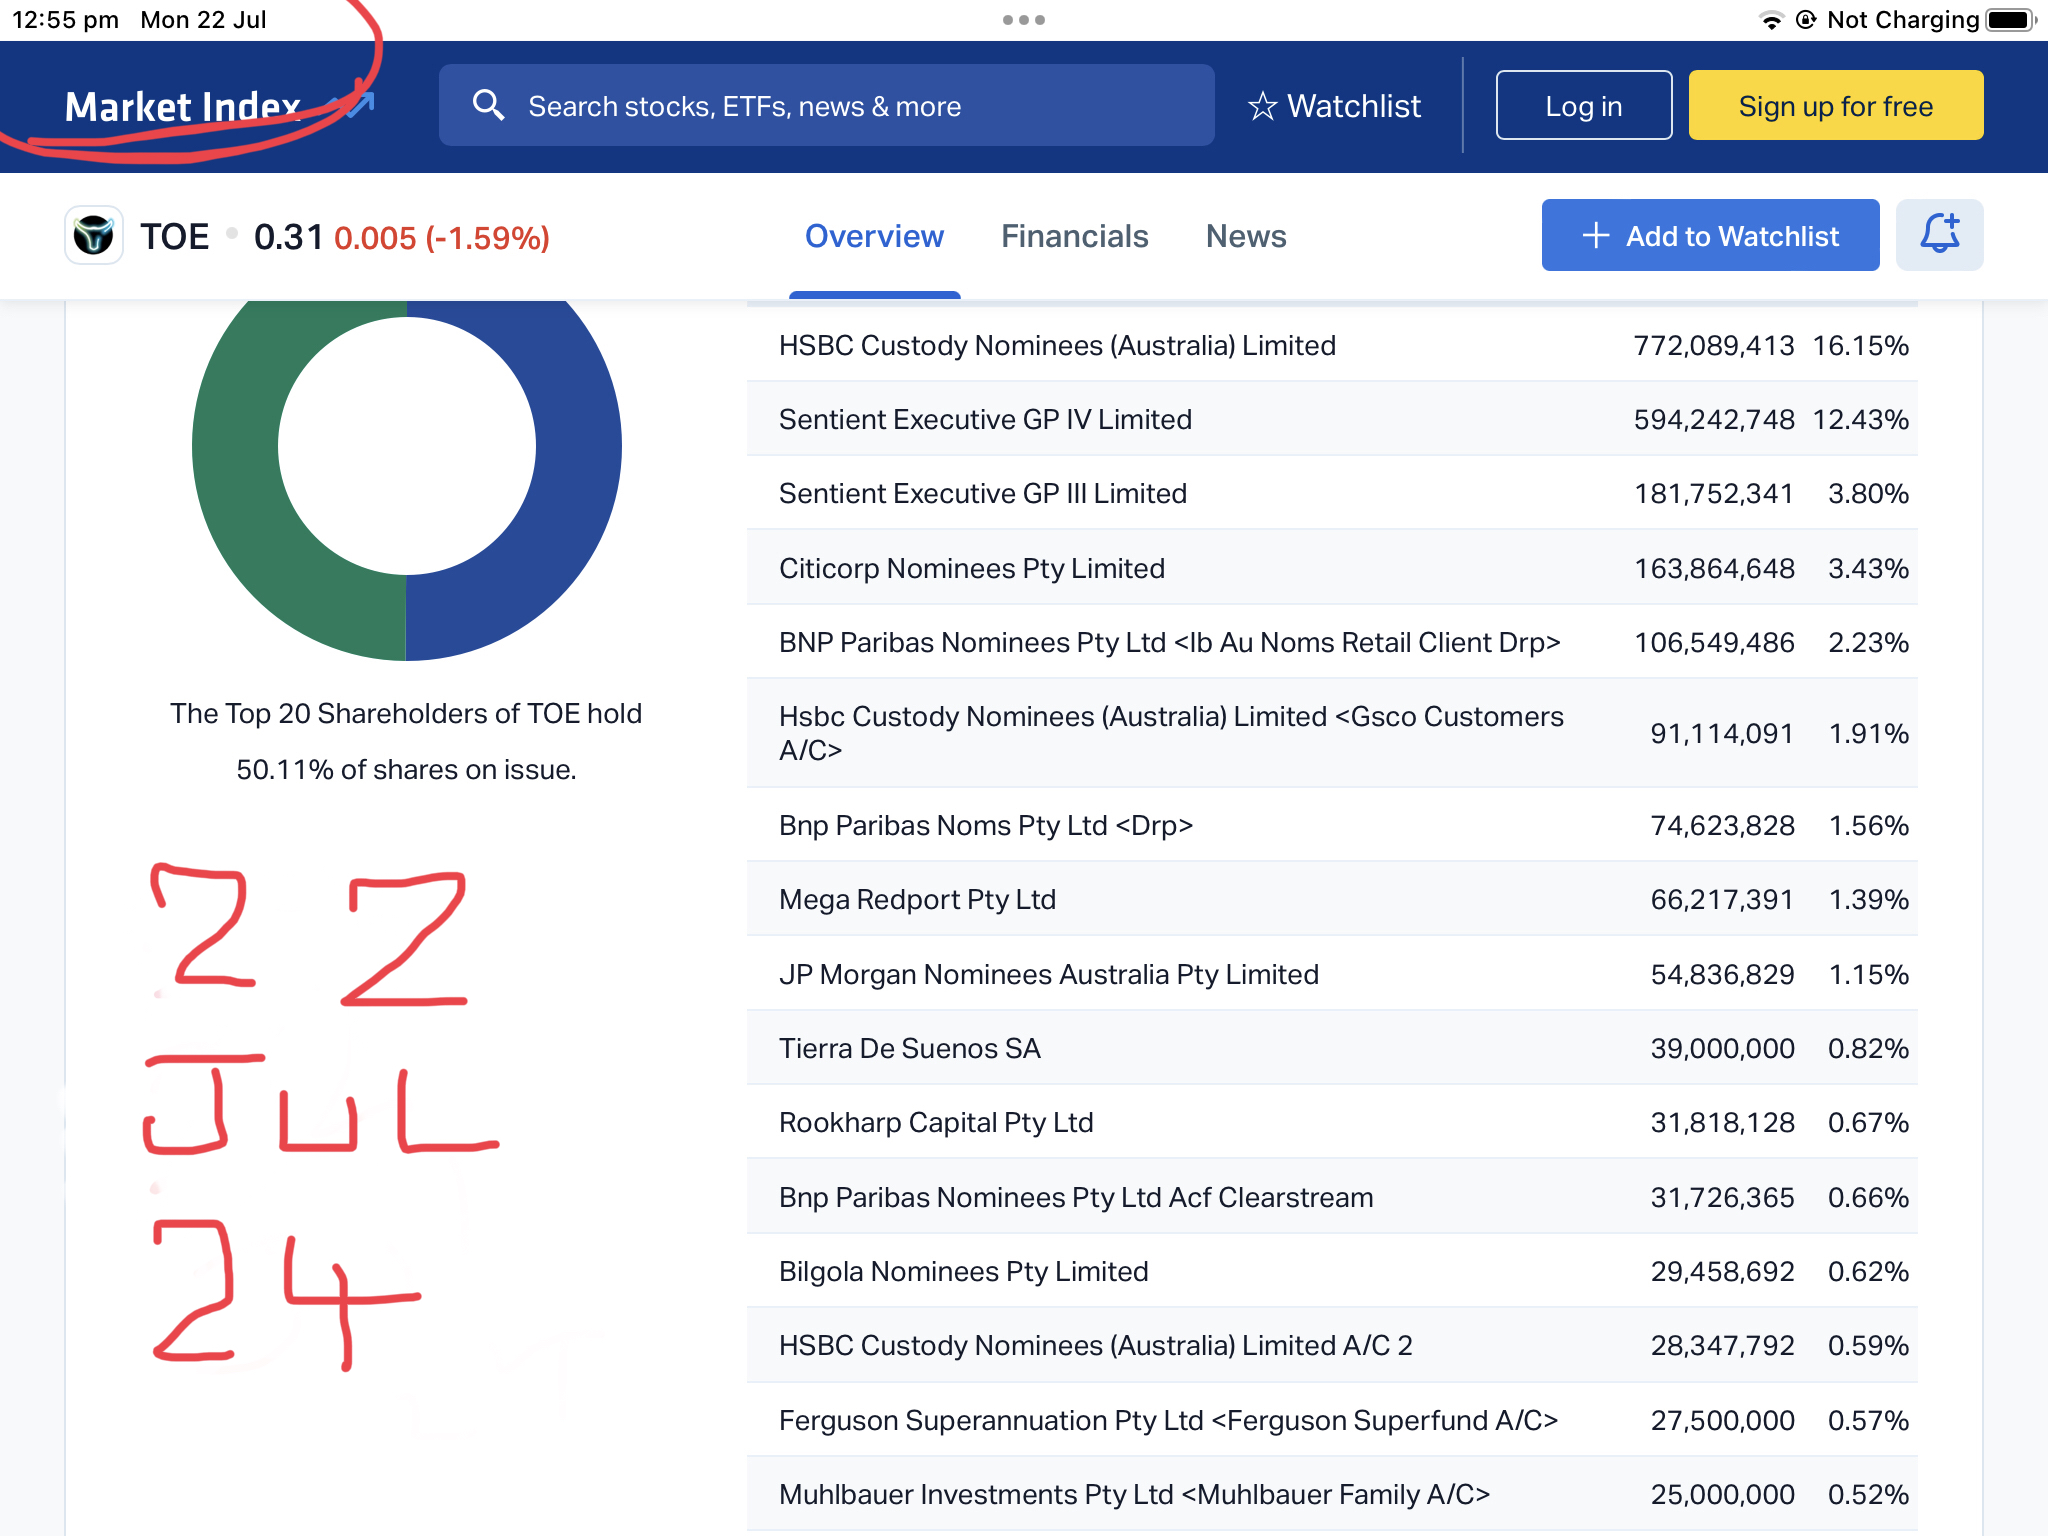This screenshot has height=1536, width=2048.
Task: Switch to the Financials tab
Action: [1075, 236]
